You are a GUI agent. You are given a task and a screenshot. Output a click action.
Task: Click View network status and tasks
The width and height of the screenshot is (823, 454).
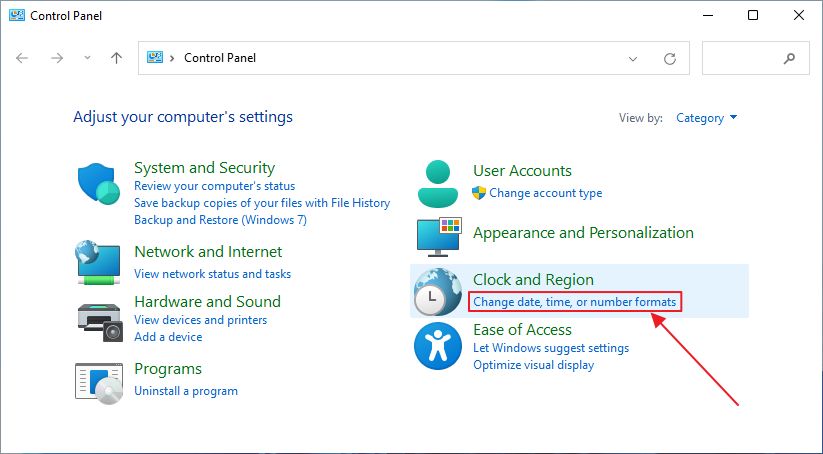213,273
